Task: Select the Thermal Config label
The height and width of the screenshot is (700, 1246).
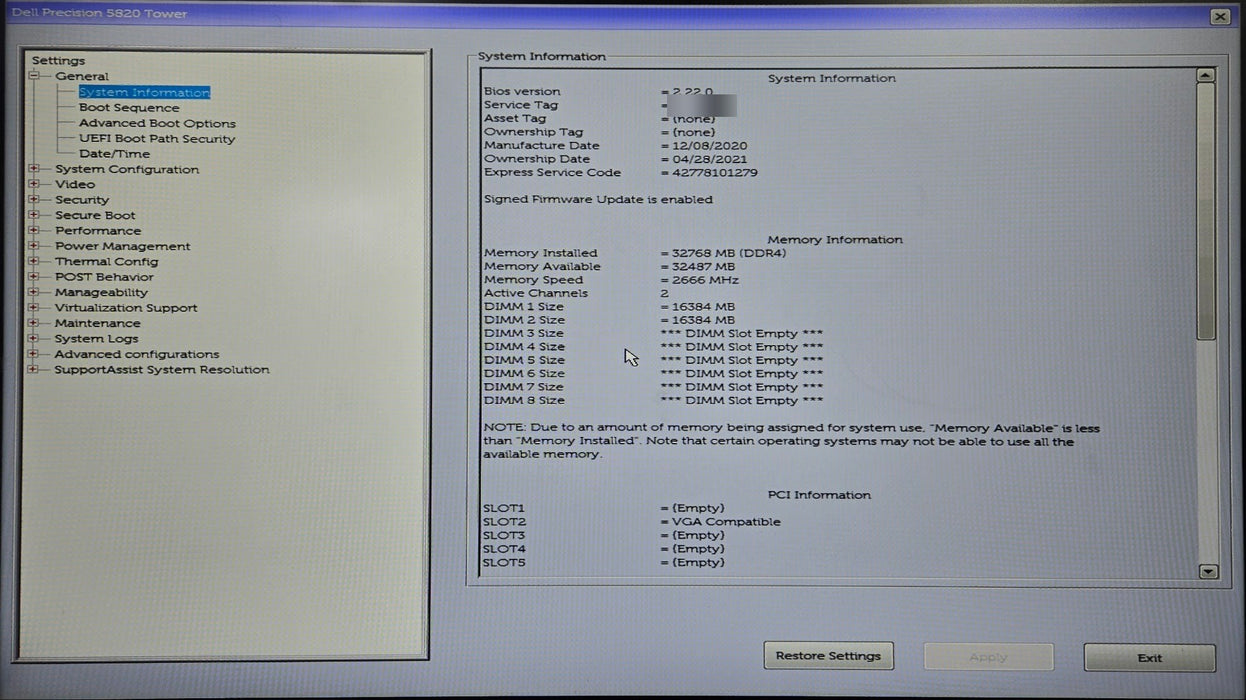Action: (106, 261)
